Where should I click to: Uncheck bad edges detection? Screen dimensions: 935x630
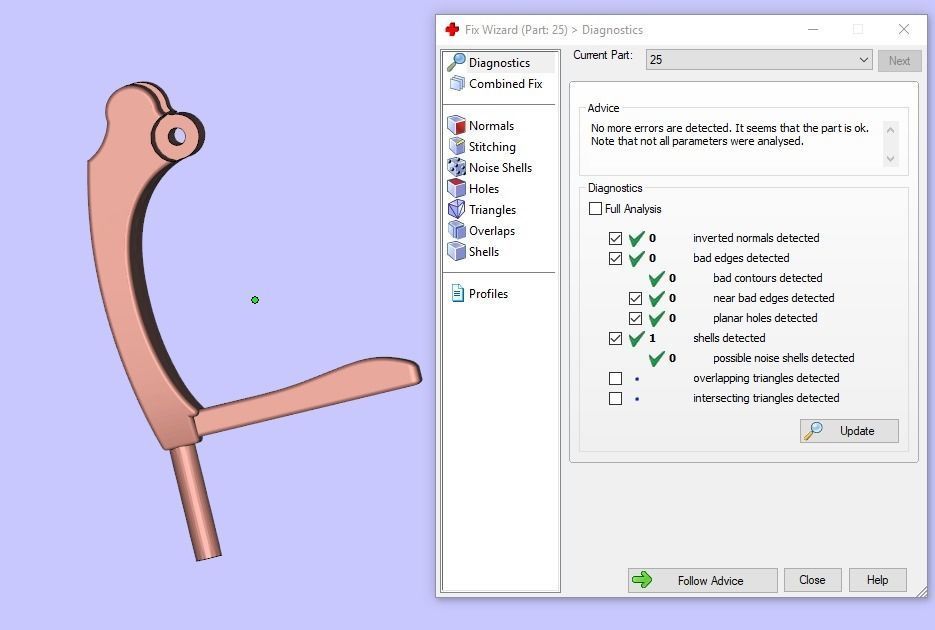click(x=615, y=259)
